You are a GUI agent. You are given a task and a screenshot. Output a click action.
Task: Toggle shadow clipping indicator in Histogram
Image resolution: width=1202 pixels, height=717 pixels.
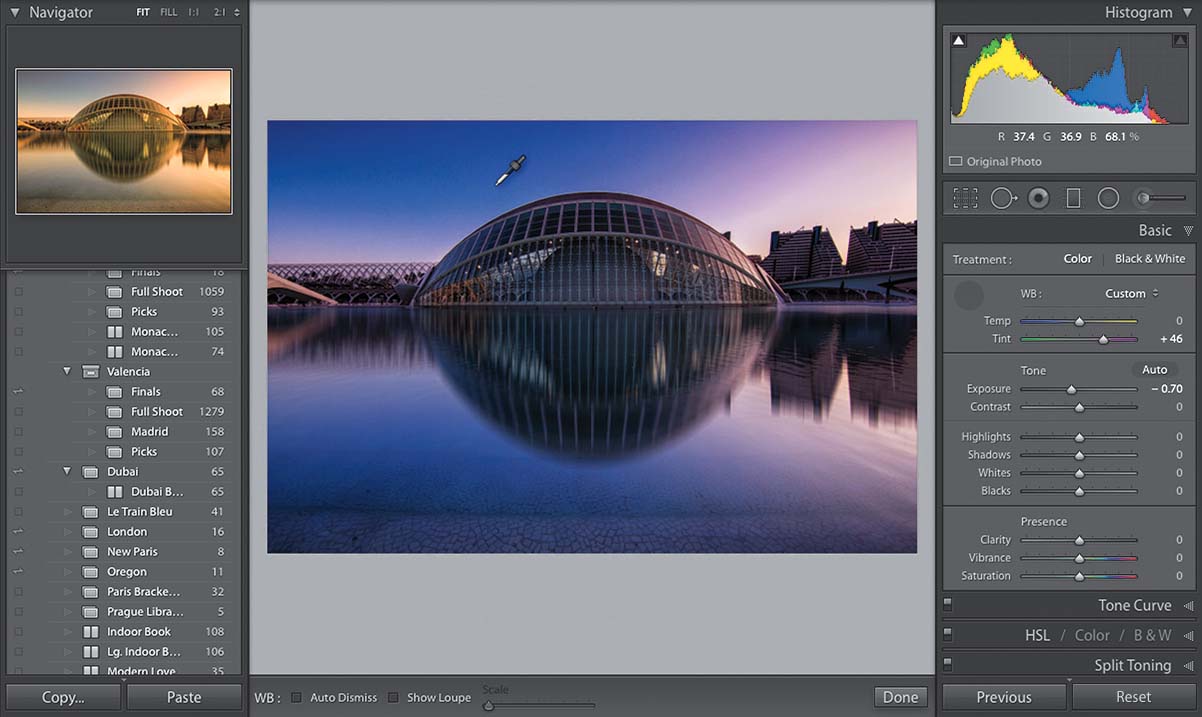coord(959,41)
